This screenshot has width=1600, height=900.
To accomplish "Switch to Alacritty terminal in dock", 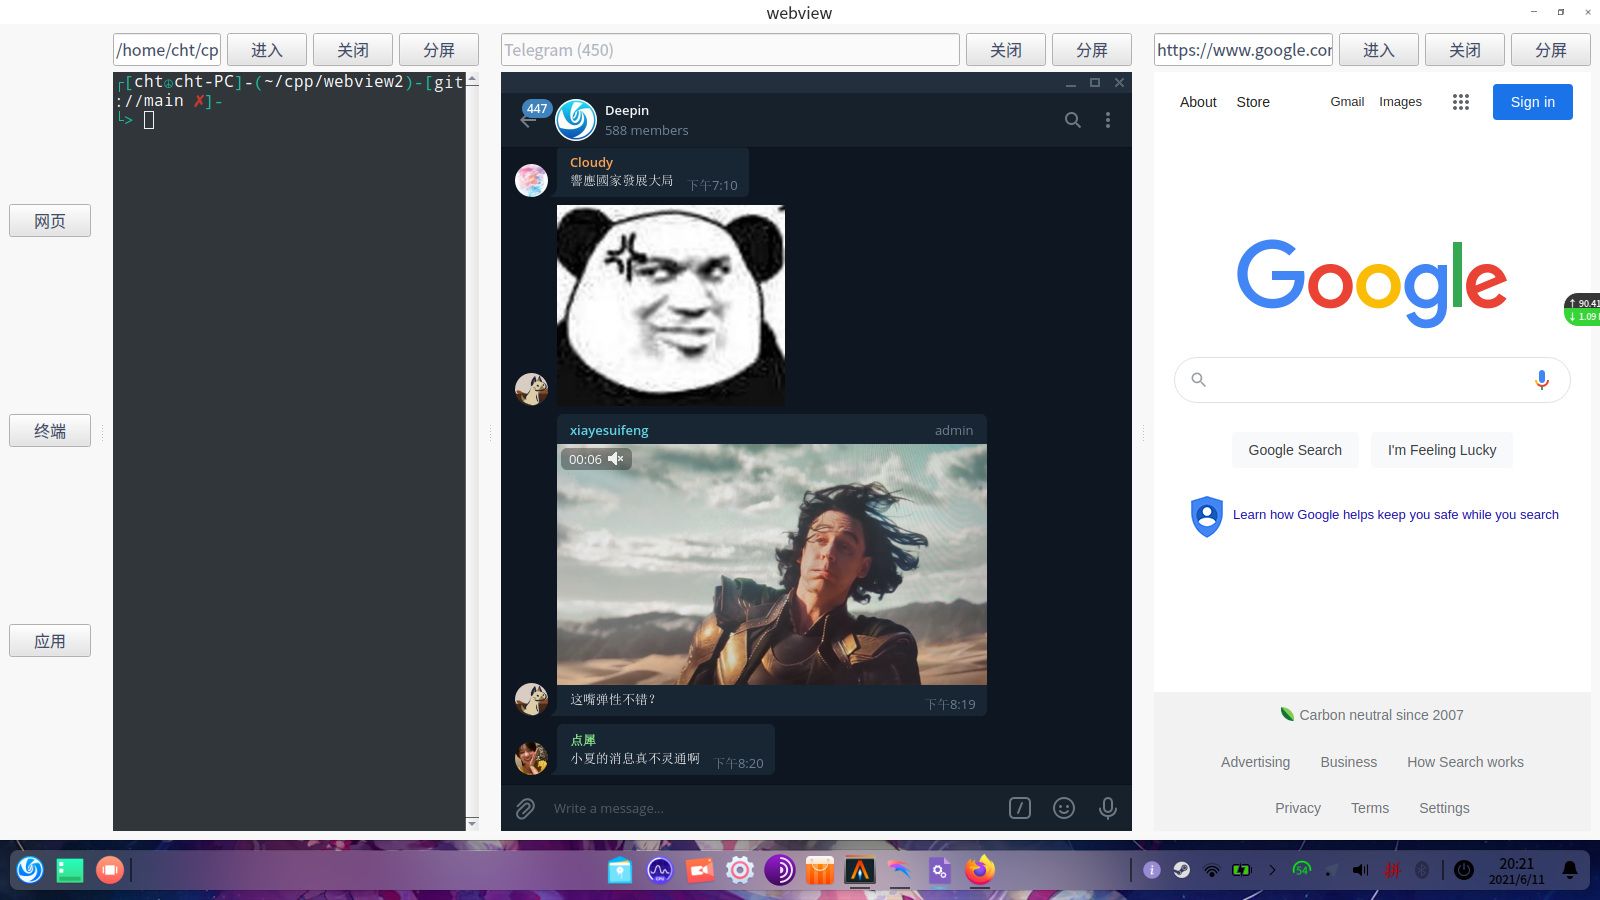I will pos(860,870).
